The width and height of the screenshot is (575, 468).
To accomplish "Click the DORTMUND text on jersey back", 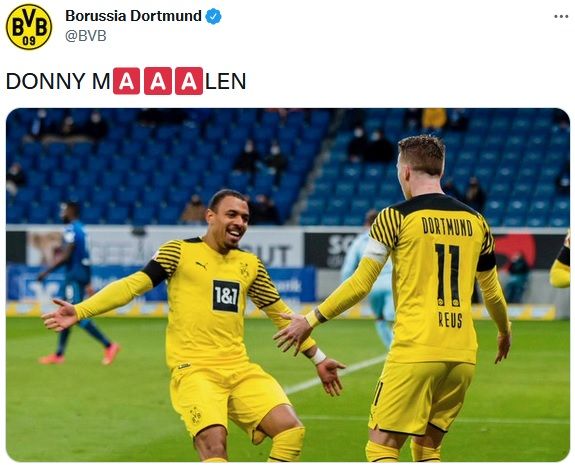I will coord(447,226).
